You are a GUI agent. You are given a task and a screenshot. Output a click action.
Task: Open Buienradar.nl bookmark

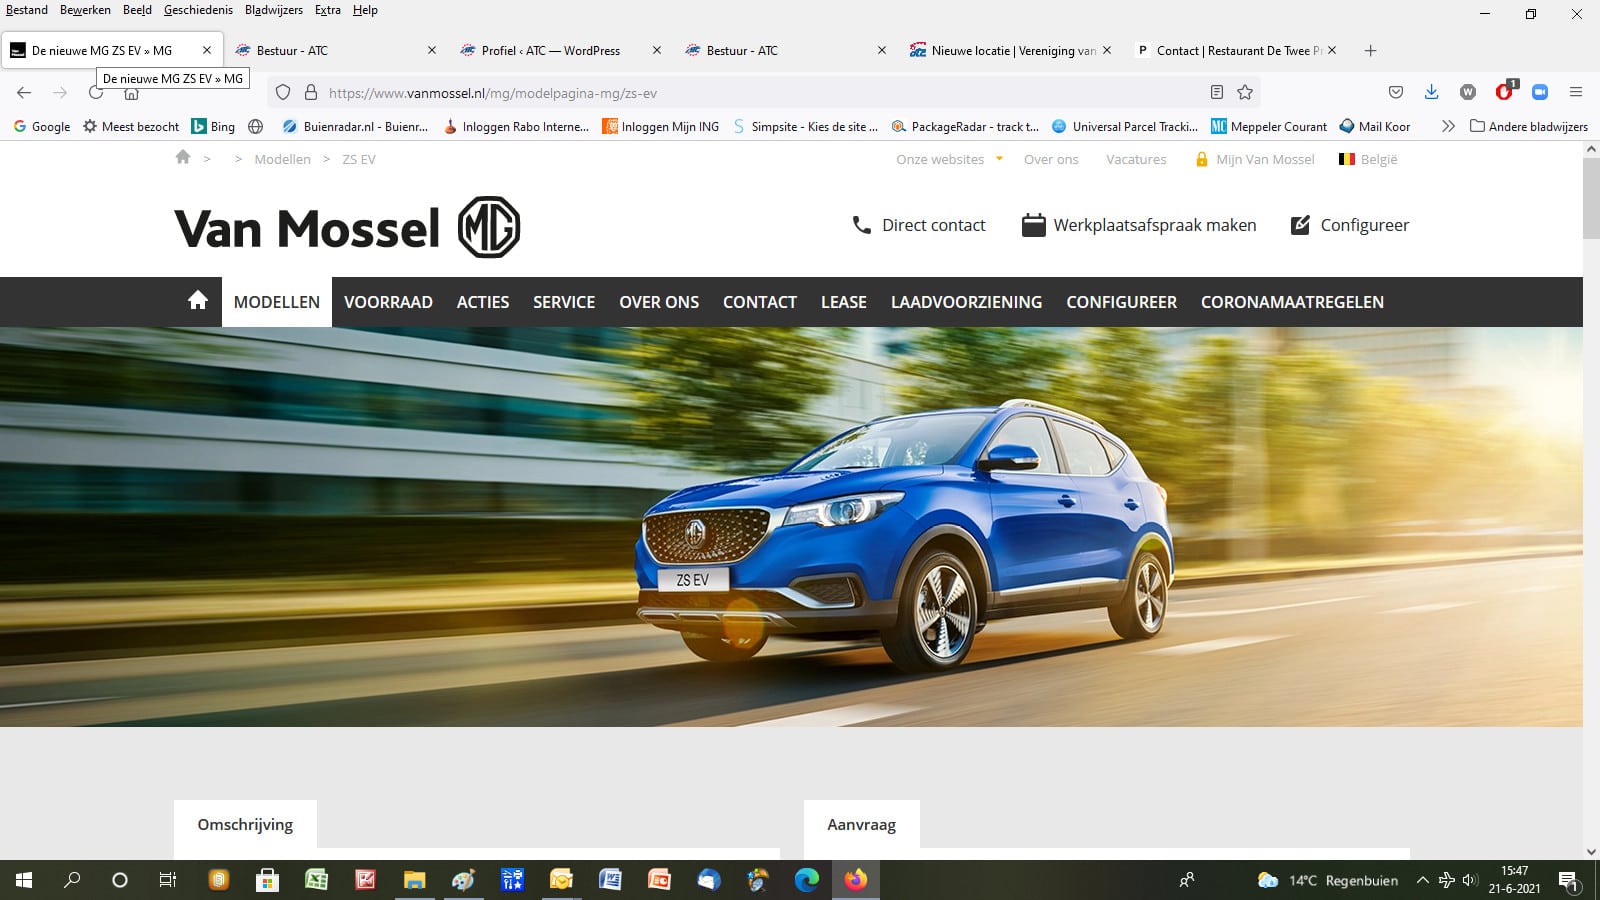(x=355, y=126)
